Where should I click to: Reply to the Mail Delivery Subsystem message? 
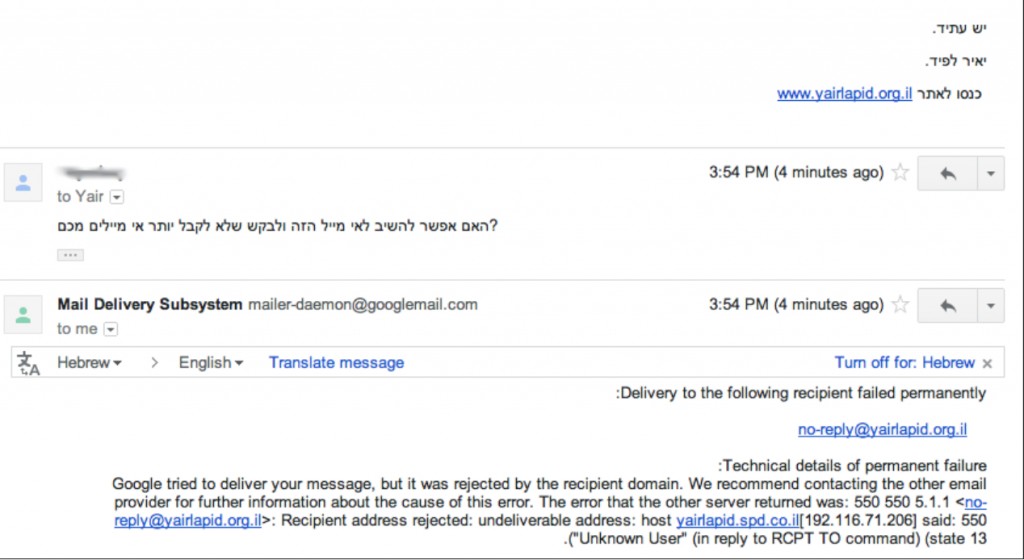pos(946,305)
